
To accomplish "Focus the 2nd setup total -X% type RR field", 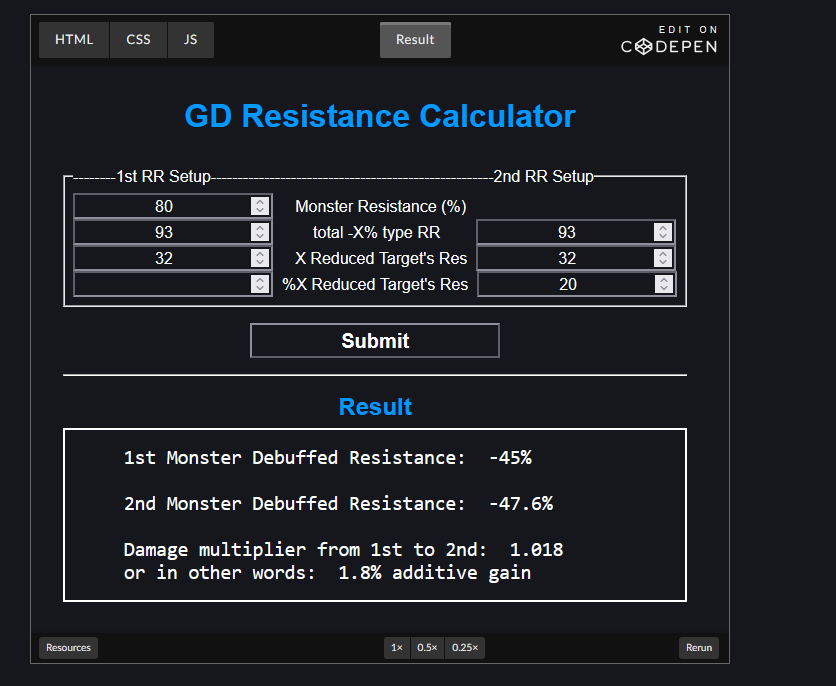I will pyautogui.click(x=576, y=232).
